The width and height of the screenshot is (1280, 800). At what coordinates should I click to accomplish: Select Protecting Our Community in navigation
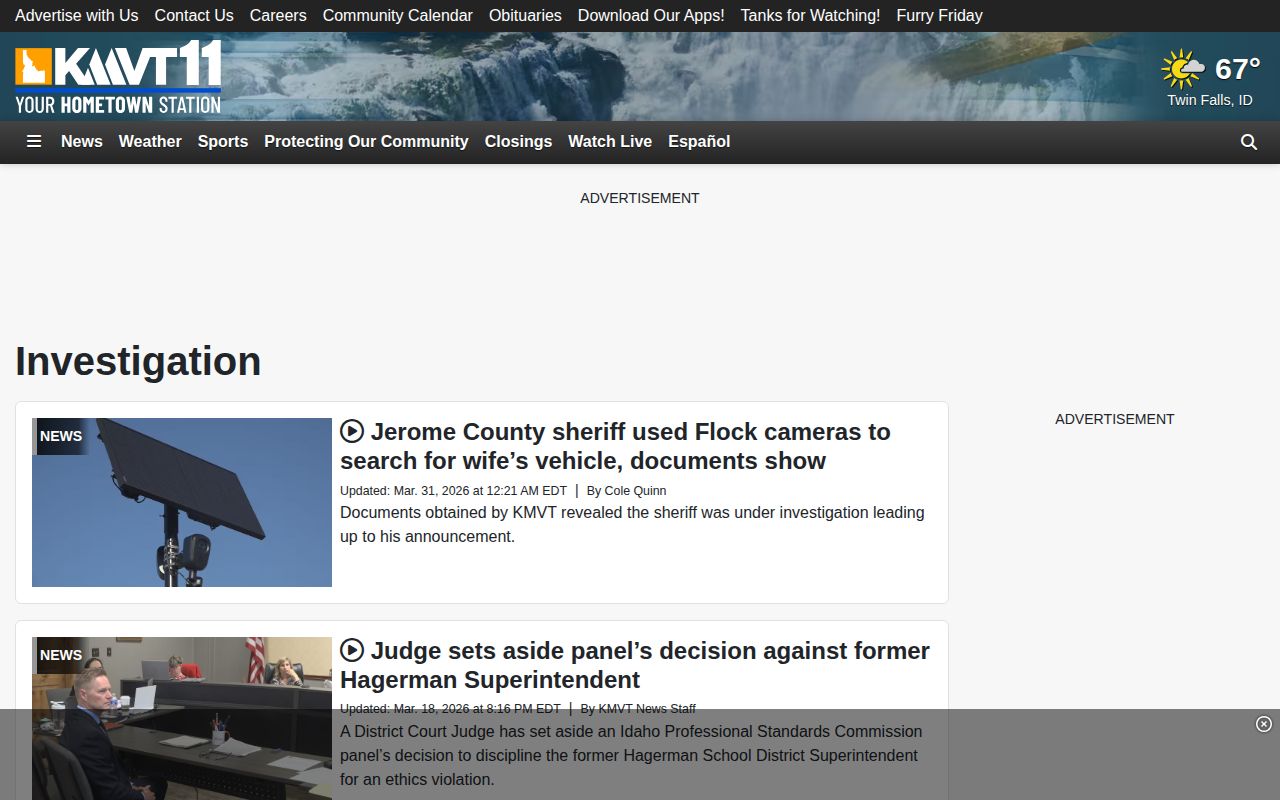[366, 142]
